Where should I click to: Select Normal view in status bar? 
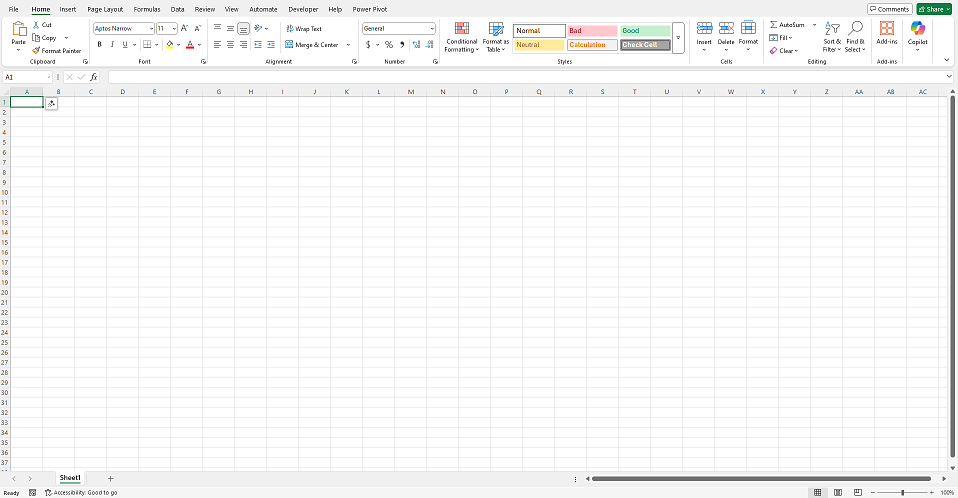click(x=817, y=493)
